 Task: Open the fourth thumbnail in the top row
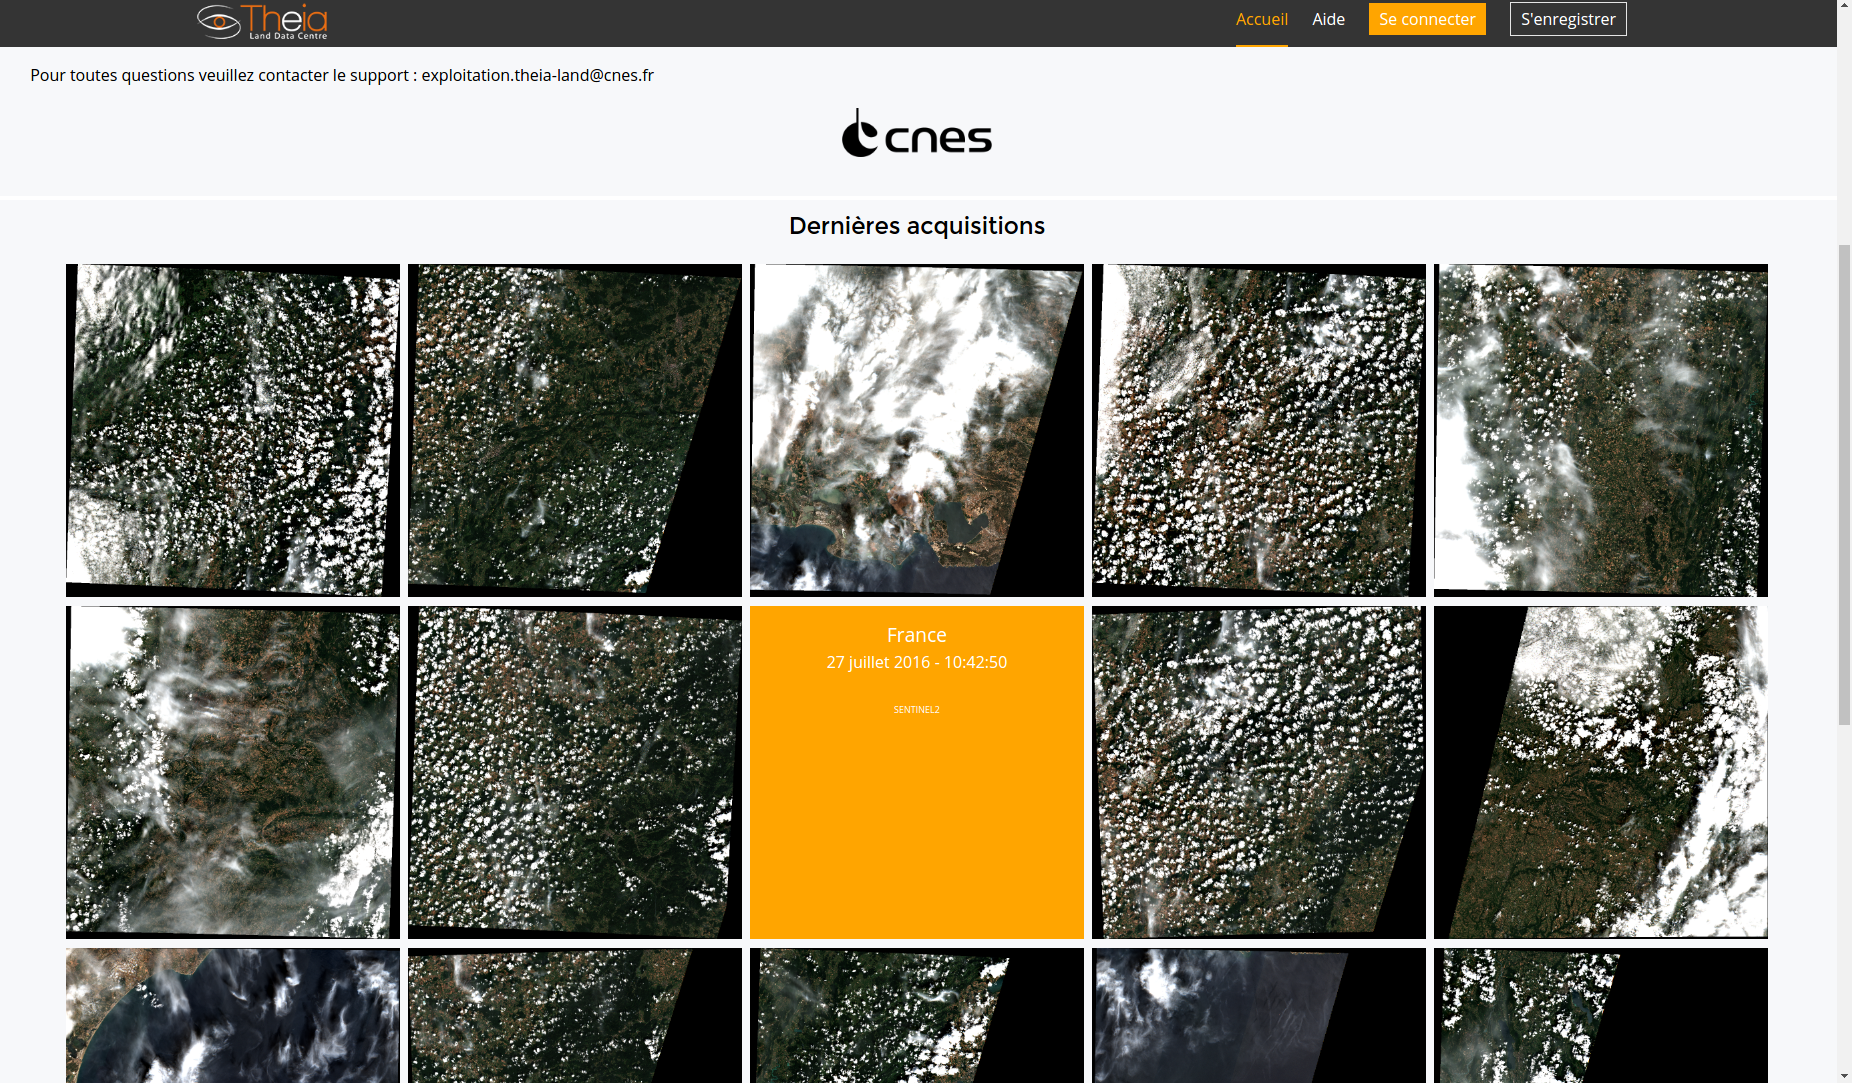1259,430
